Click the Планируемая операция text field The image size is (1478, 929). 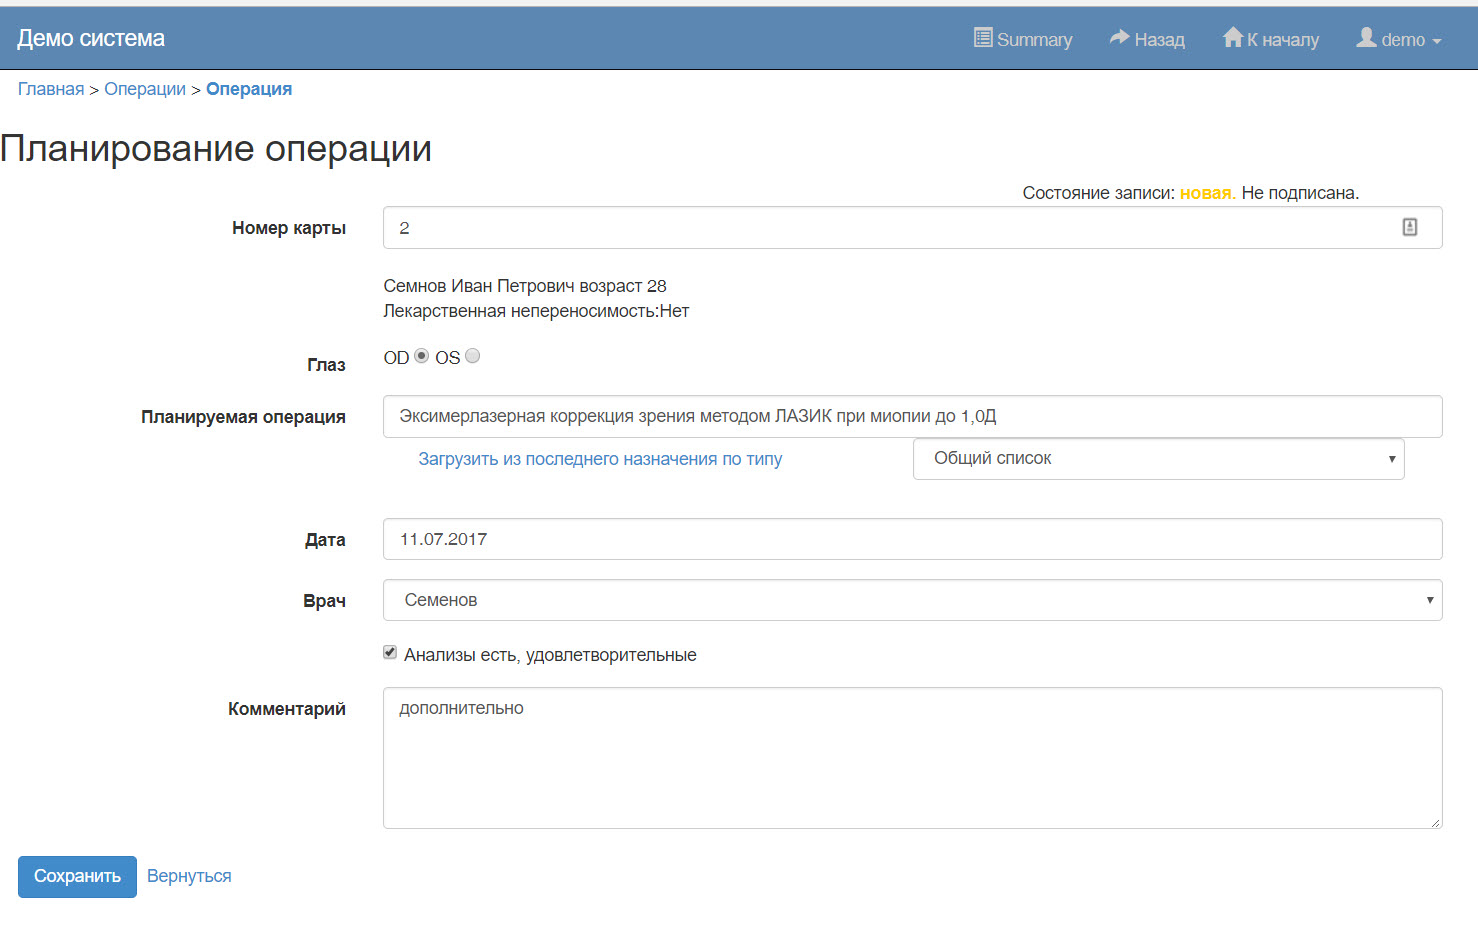tap(911, 416)
